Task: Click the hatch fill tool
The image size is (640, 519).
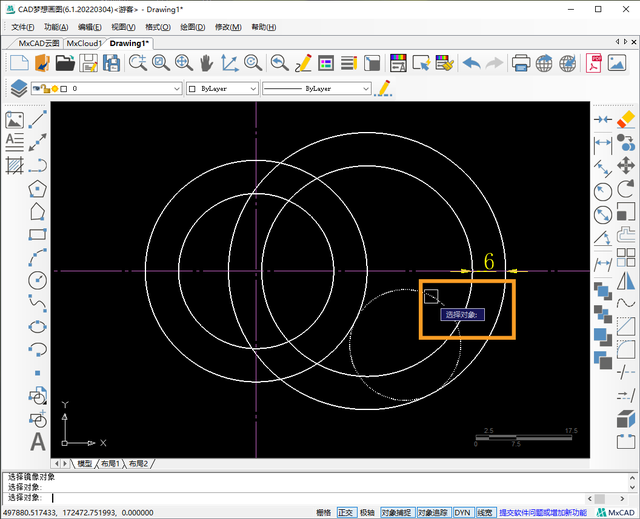Action: pyautogui.click(x=14, y=164)
